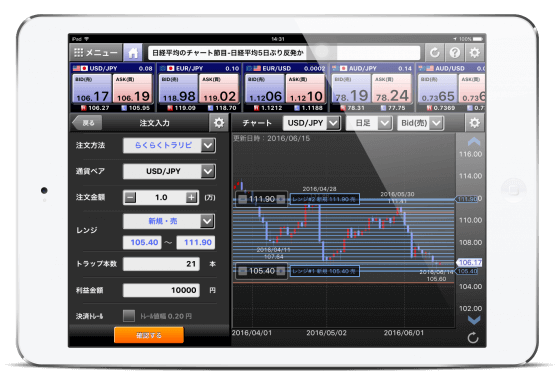This screenshot has height=381, width=560.
Task: Decrease lower range 105.40 chart handle
Action: 242,271
